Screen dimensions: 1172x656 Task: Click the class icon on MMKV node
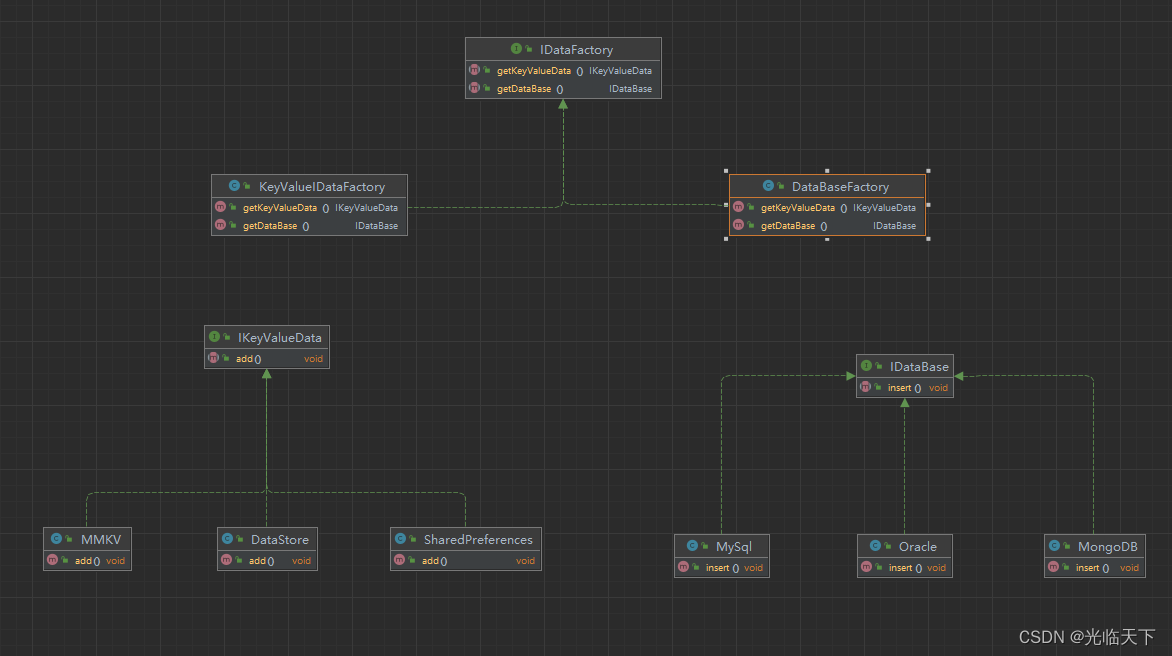click(x=56, y=539)
